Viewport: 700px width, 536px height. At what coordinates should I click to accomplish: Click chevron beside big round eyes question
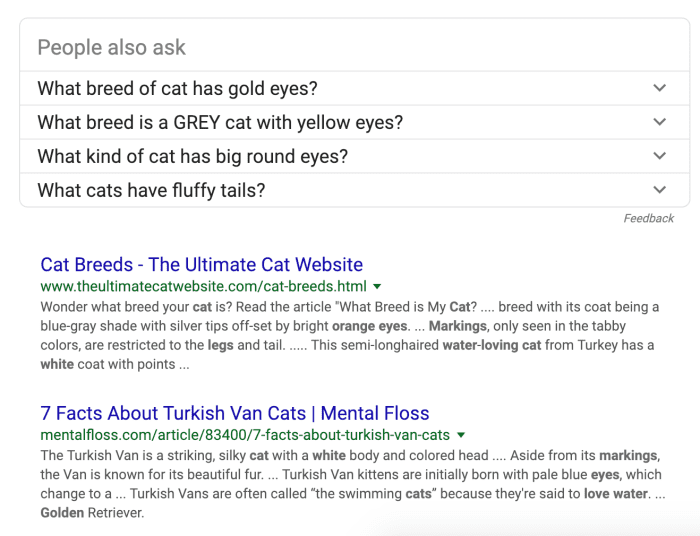tap(659, 156)
